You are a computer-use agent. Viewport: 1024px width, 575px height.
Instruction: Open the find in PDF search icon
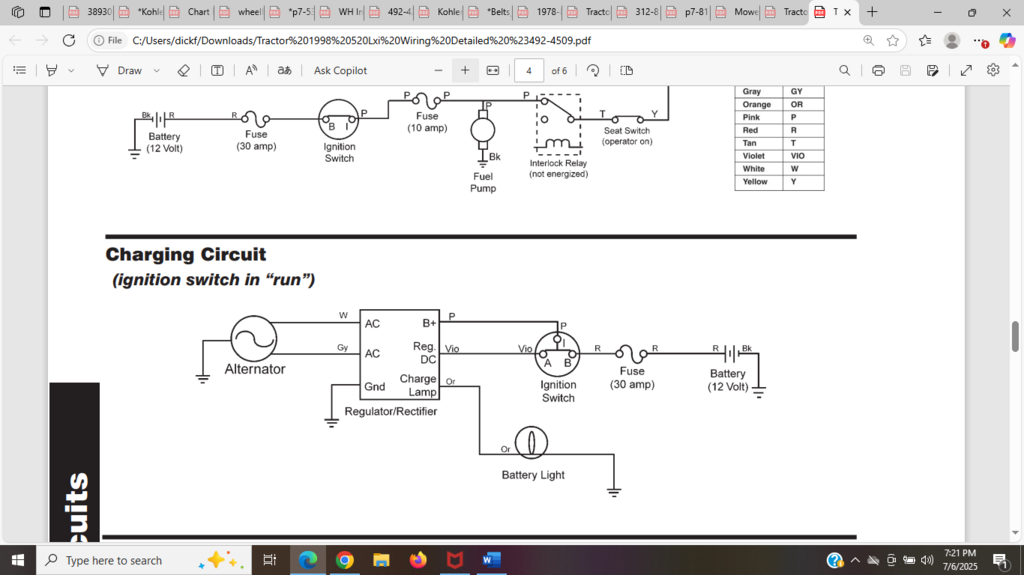(845, 70)
